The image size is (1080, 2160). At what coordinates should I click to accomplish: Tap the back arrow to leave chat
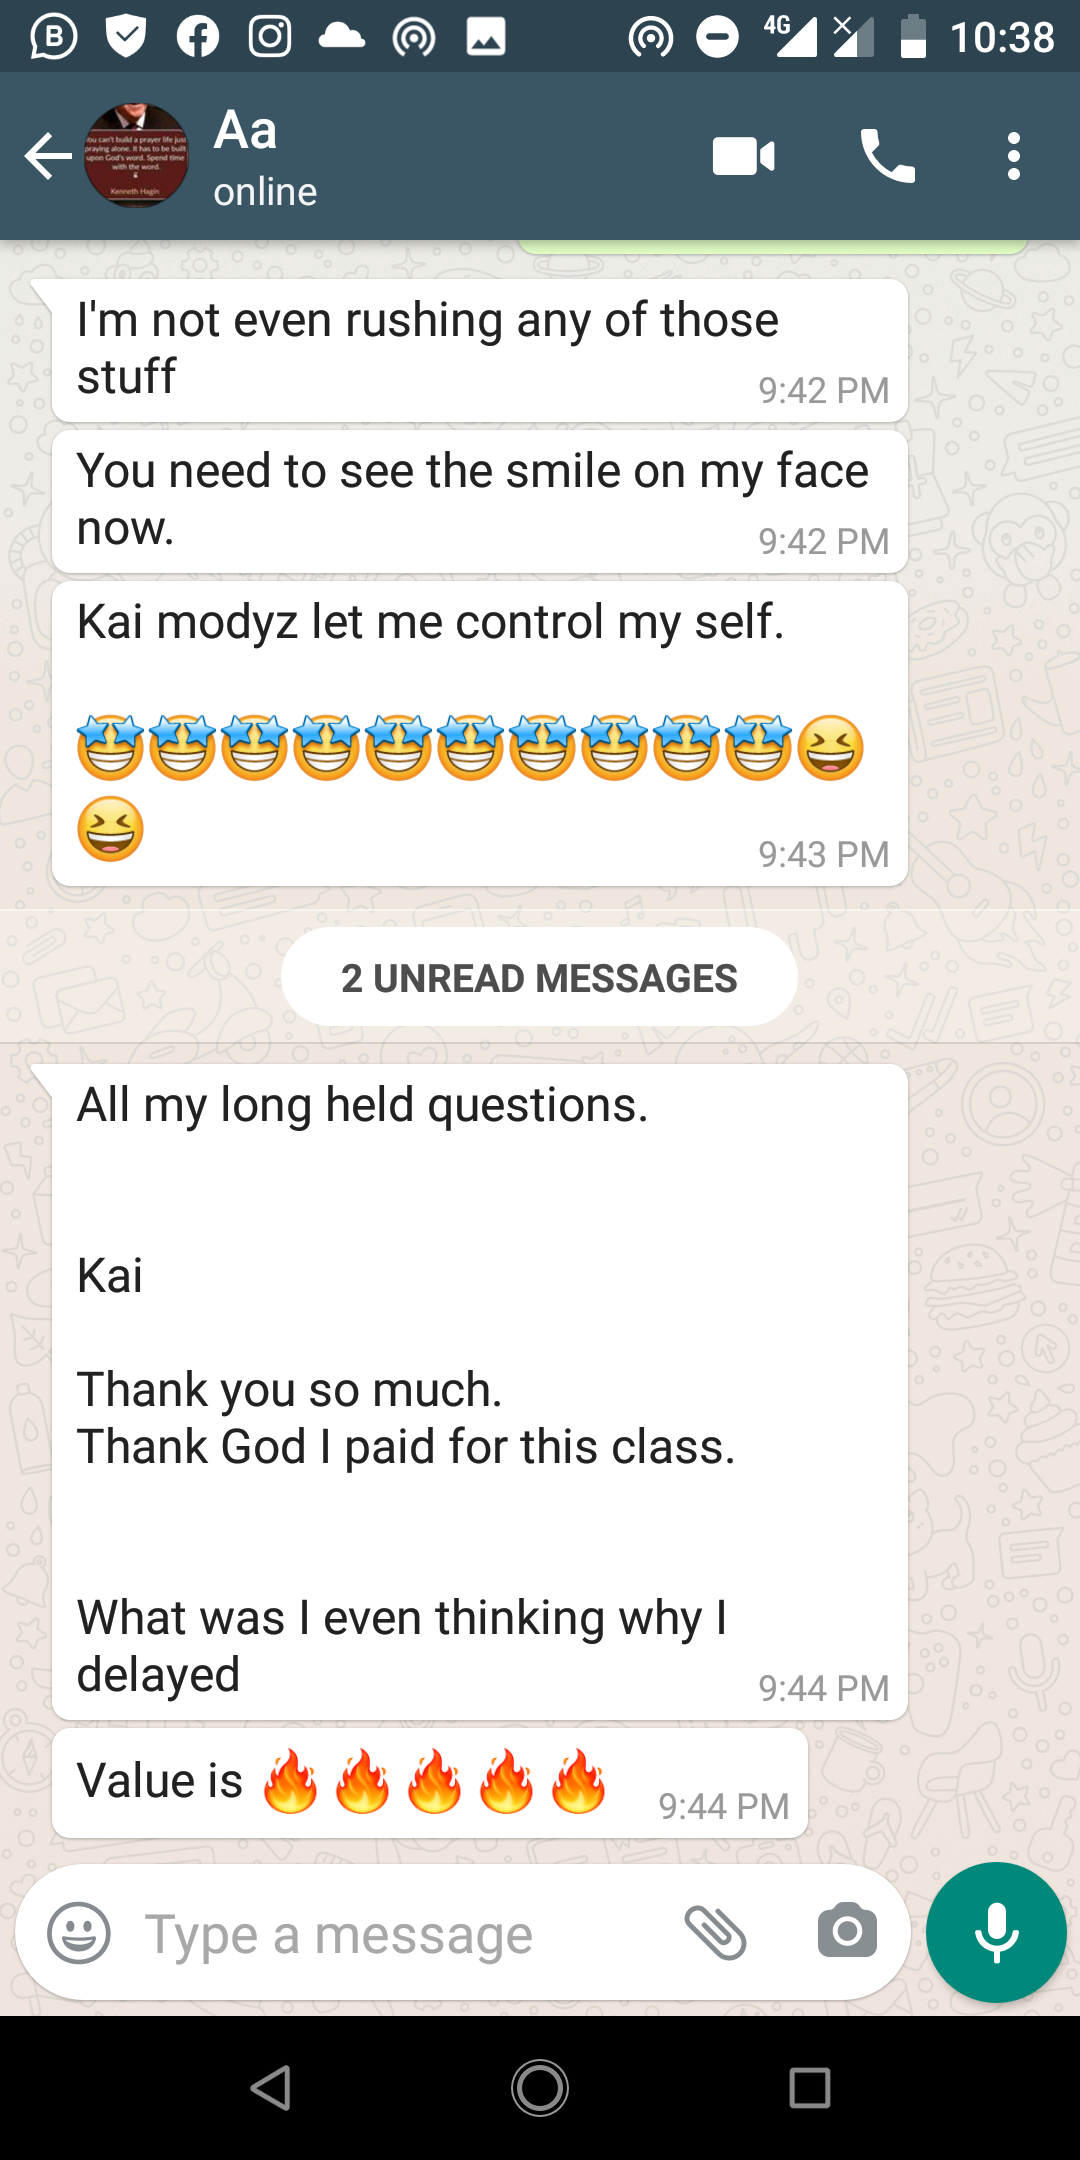(x=48, y=157)
